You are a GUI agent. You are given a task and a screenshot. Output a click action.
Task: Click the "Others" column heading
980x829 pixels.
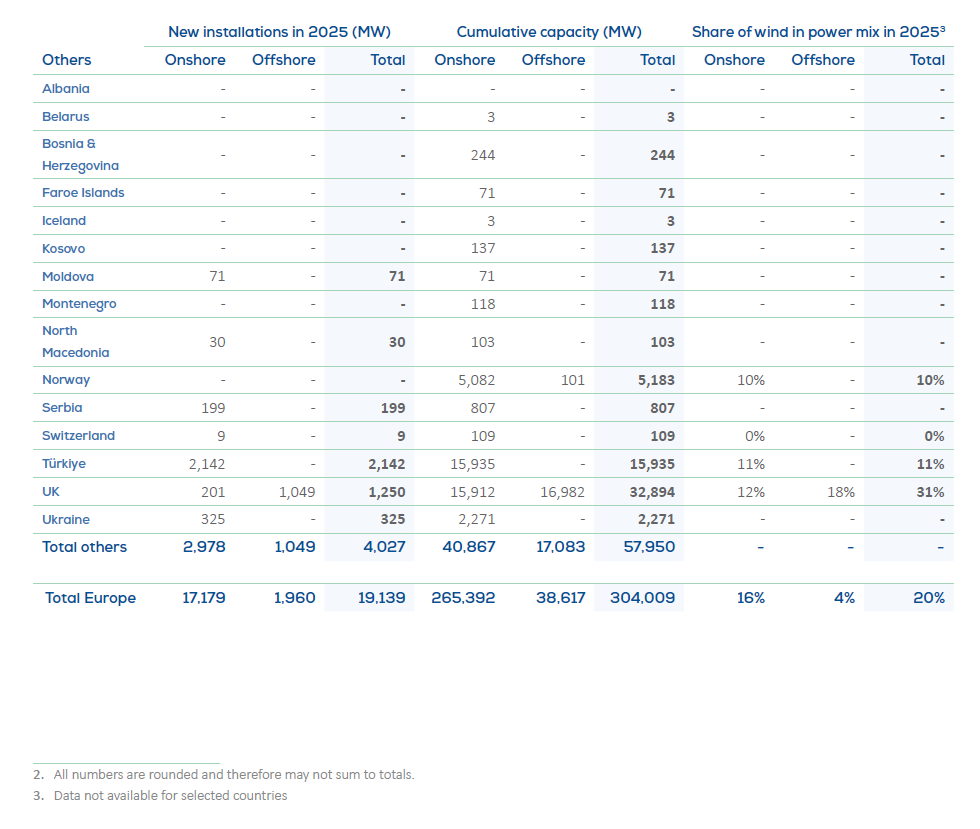(67, 60)
